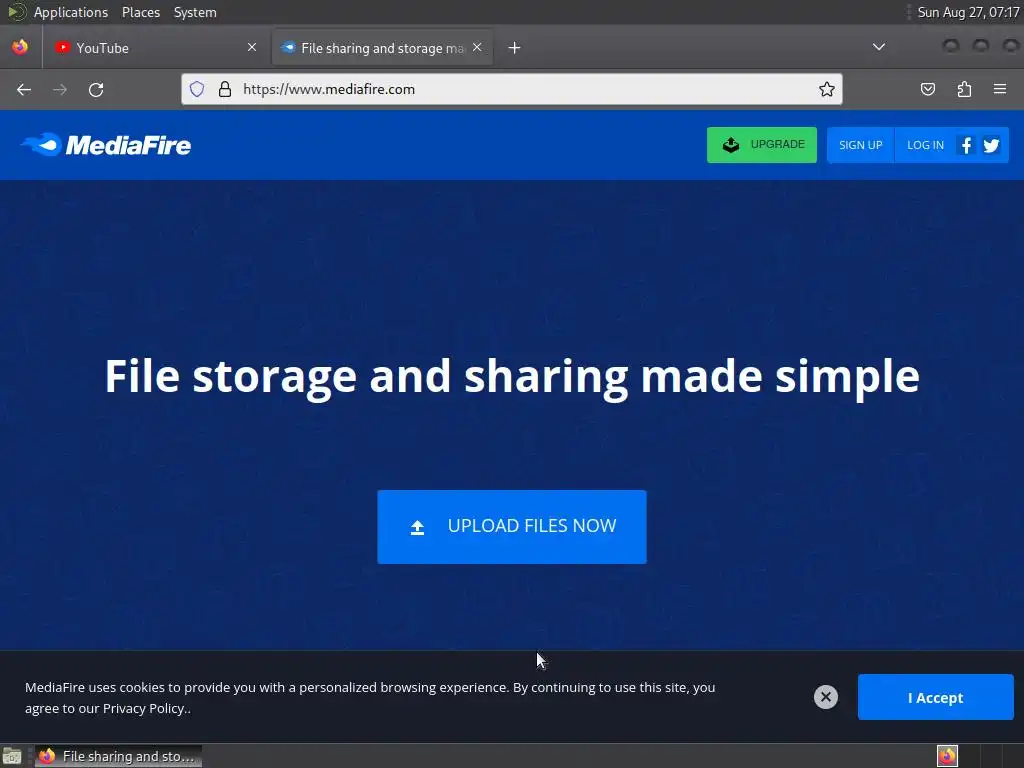Screen dimensions: 1024x768
Task: Click the show desktop icon in taskbar
Action: point(12,756)
